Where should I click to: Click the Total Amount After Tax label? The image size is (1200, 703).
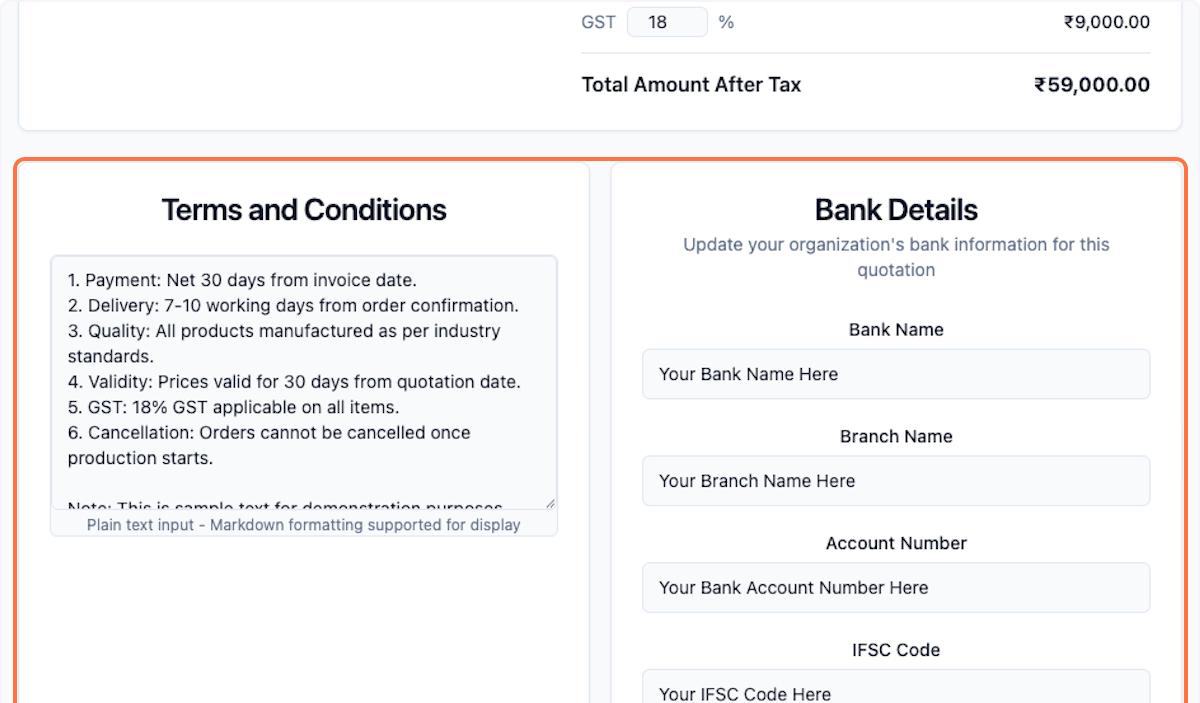[x=691, y=84]
